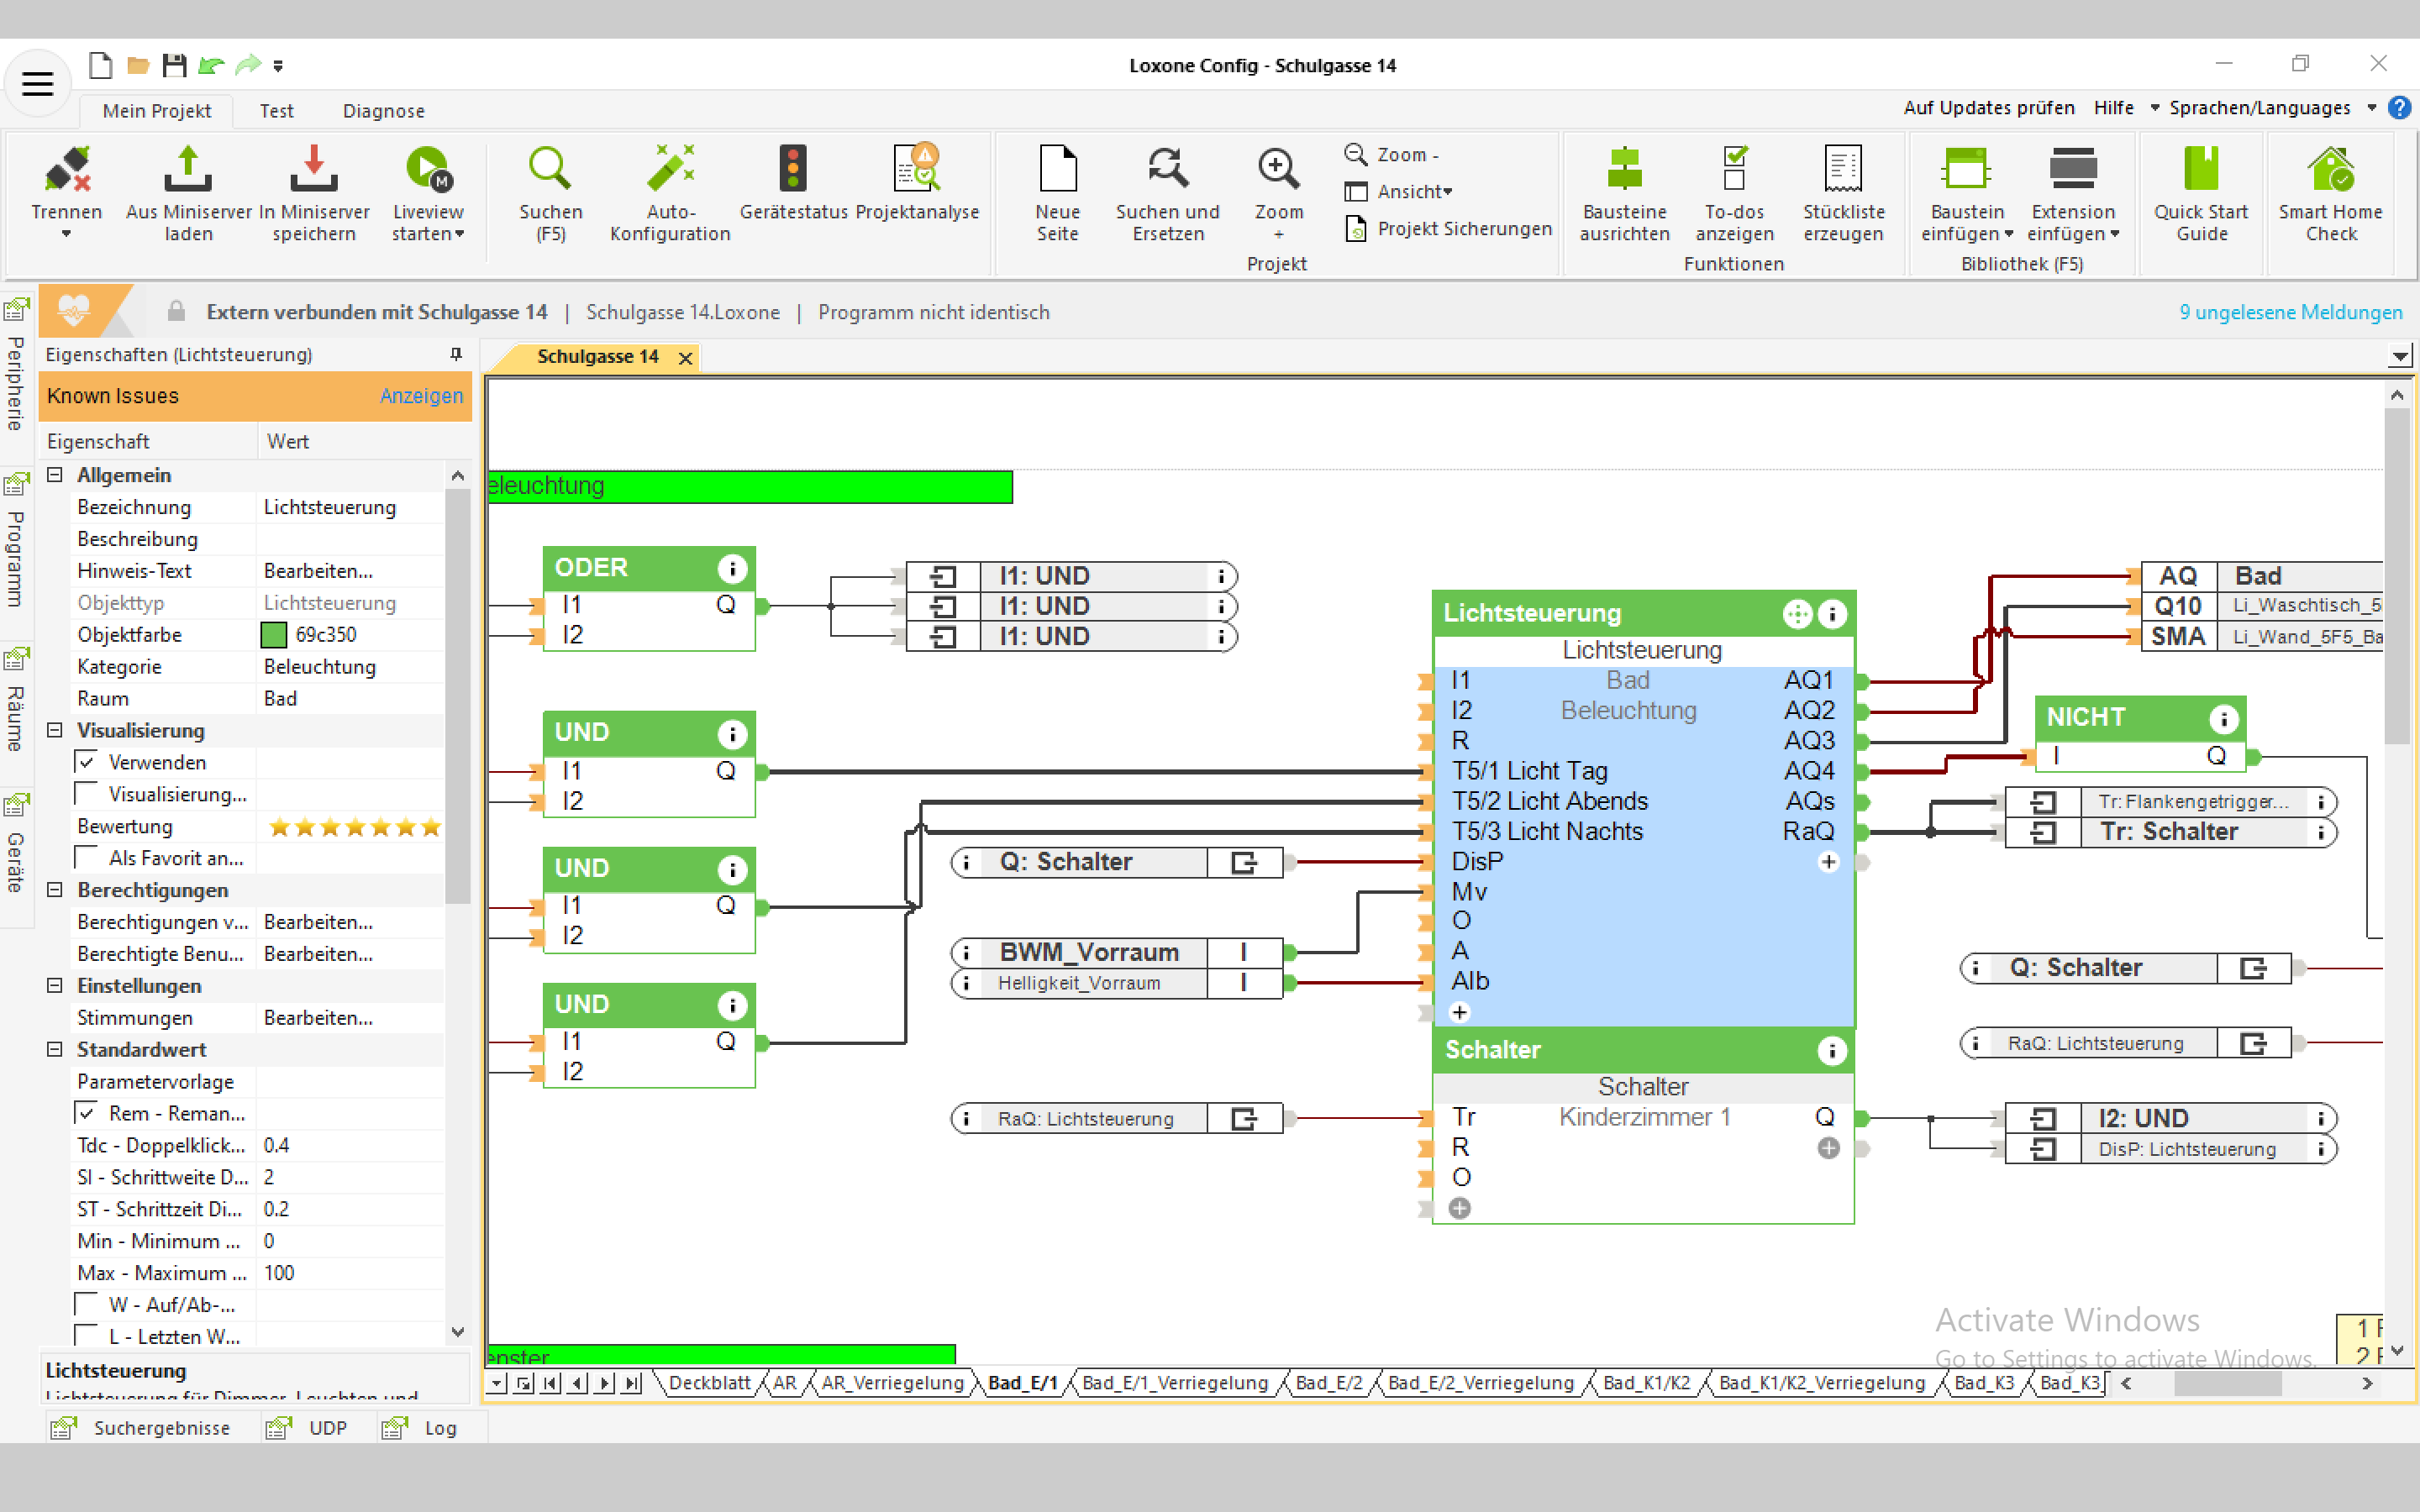Open the Bad_E/2 page tab
This screenshot has height=1512, width=2420.
1328,1383
